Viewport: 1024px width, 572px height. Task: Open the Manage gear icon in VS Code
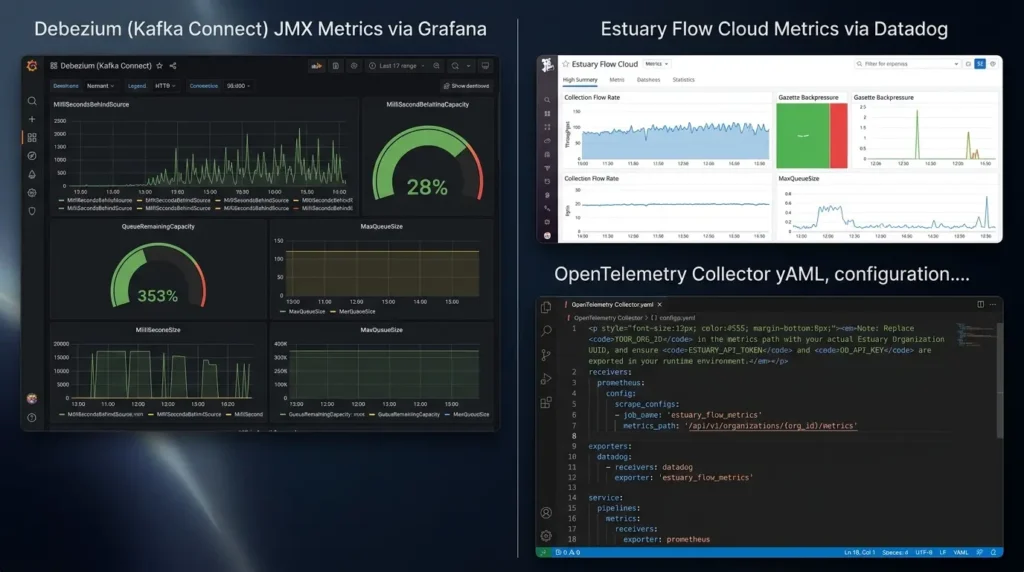tap(546, 536)
